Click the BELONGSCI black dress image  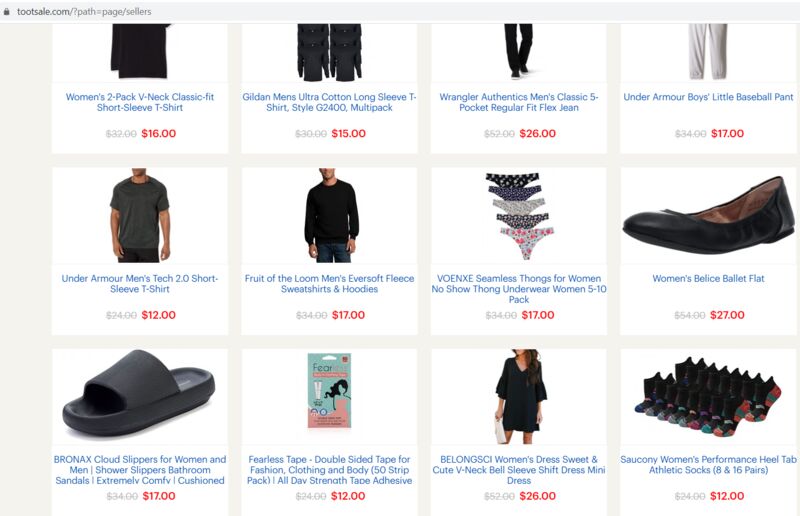(x=519, y=397)
